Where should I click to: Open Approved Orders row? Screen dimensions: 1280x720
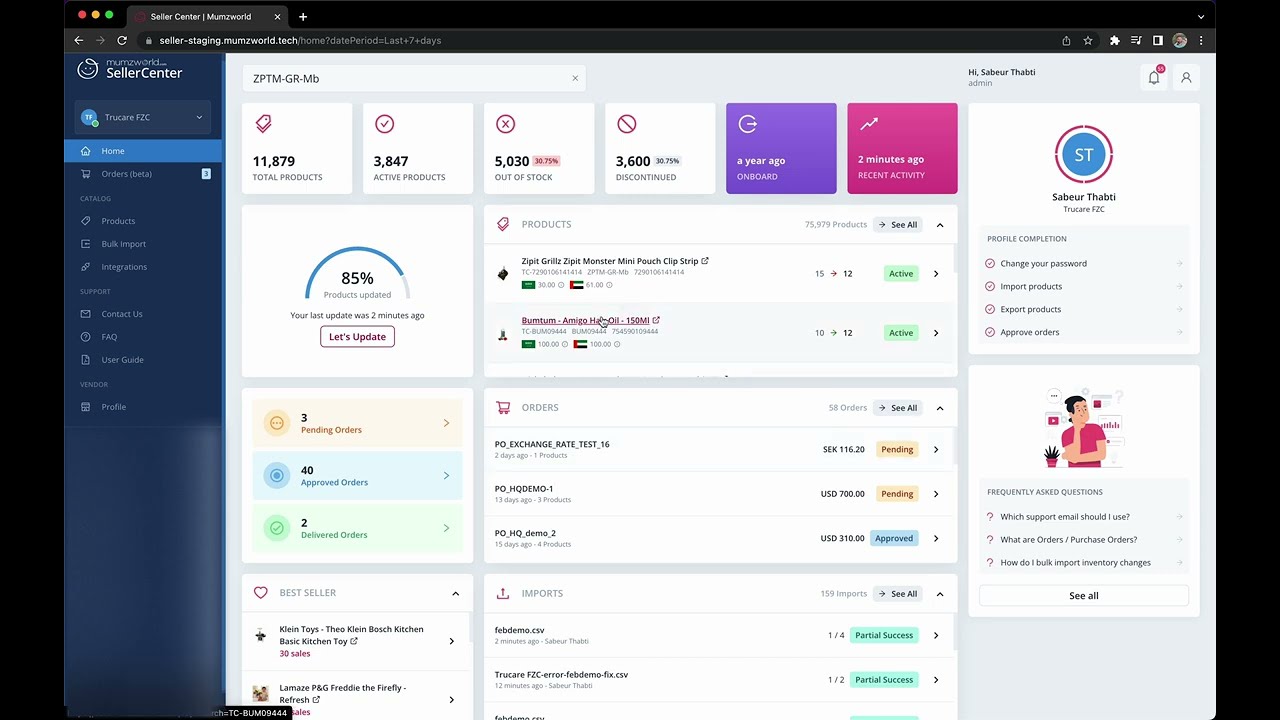tap(357, 476)
